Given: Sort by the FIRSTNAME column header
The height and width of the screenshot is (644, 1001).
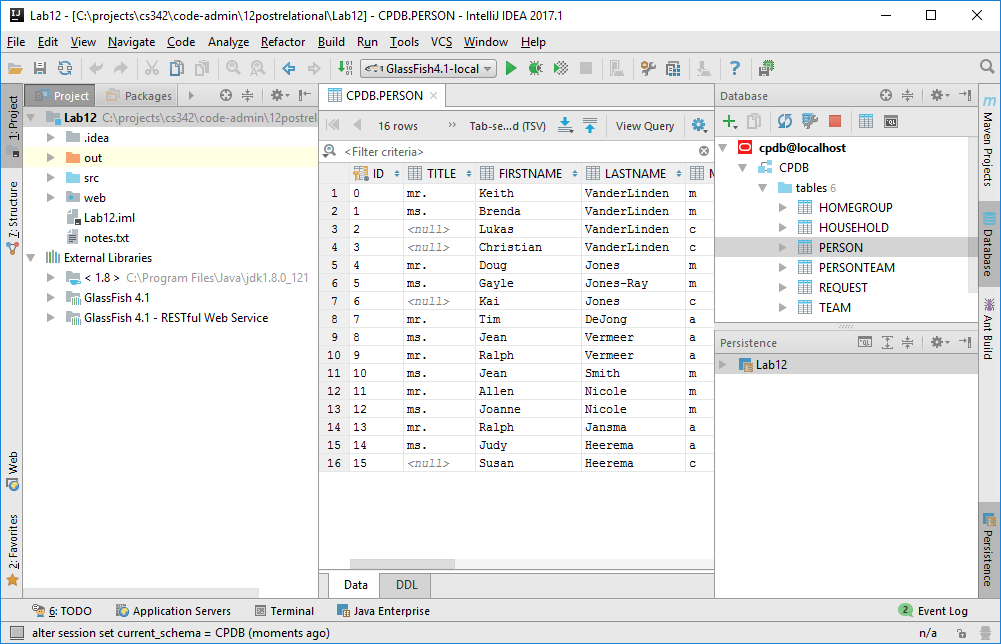Looking at the screenshot, I should (529, 174).
